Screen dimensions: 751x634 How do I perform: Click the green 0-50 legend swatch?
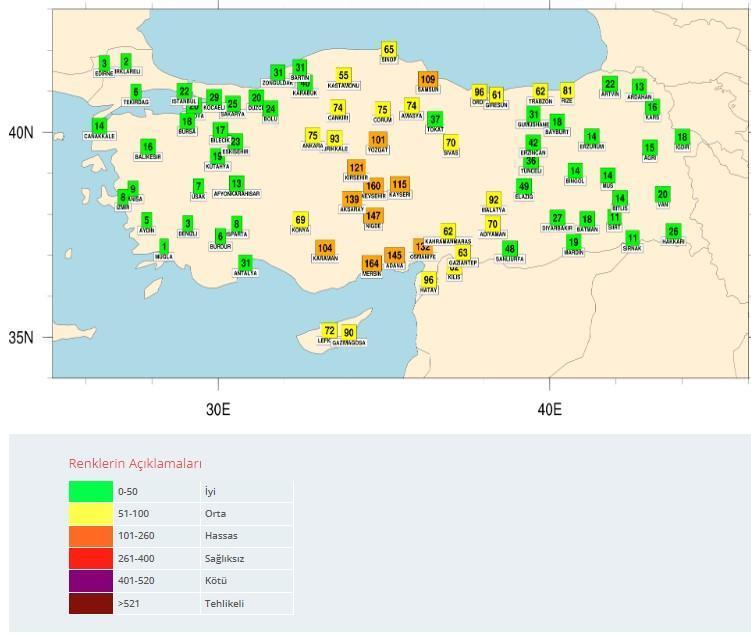(90, 491)
